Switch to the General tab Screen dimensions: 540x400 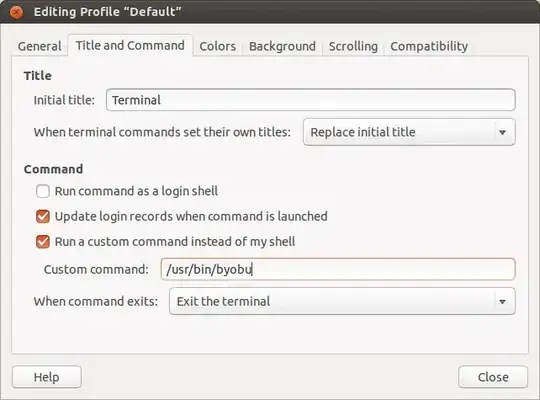(x=40, y=46)
